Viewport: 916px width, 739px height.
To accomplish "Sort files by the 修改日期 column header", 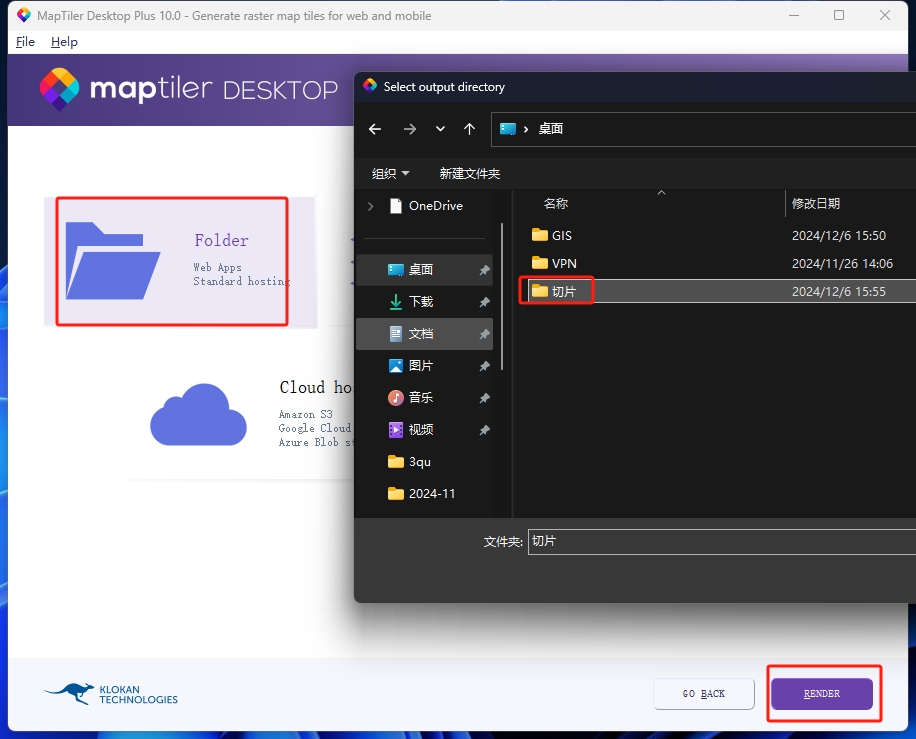I will [x=816, y=203].
